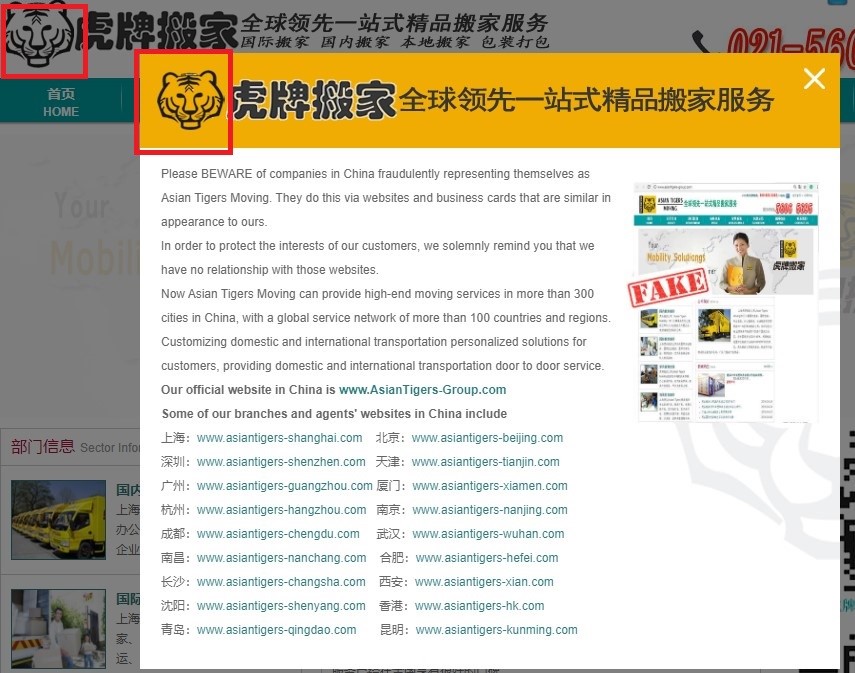Click the packing boxes thumbnail in background page
The width and height of the screenshot is (855, 673).
tap(58, 629)
